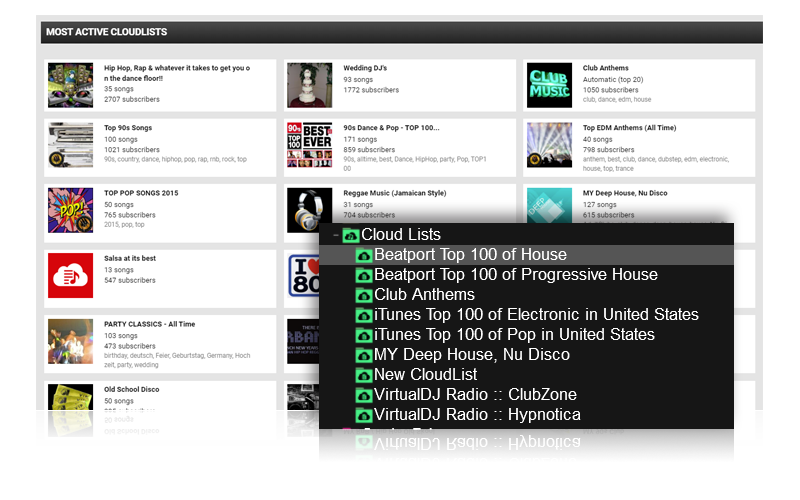Open the Salsa at its best title
Screen dimensions: 800x500
click(x=130, y=258)
